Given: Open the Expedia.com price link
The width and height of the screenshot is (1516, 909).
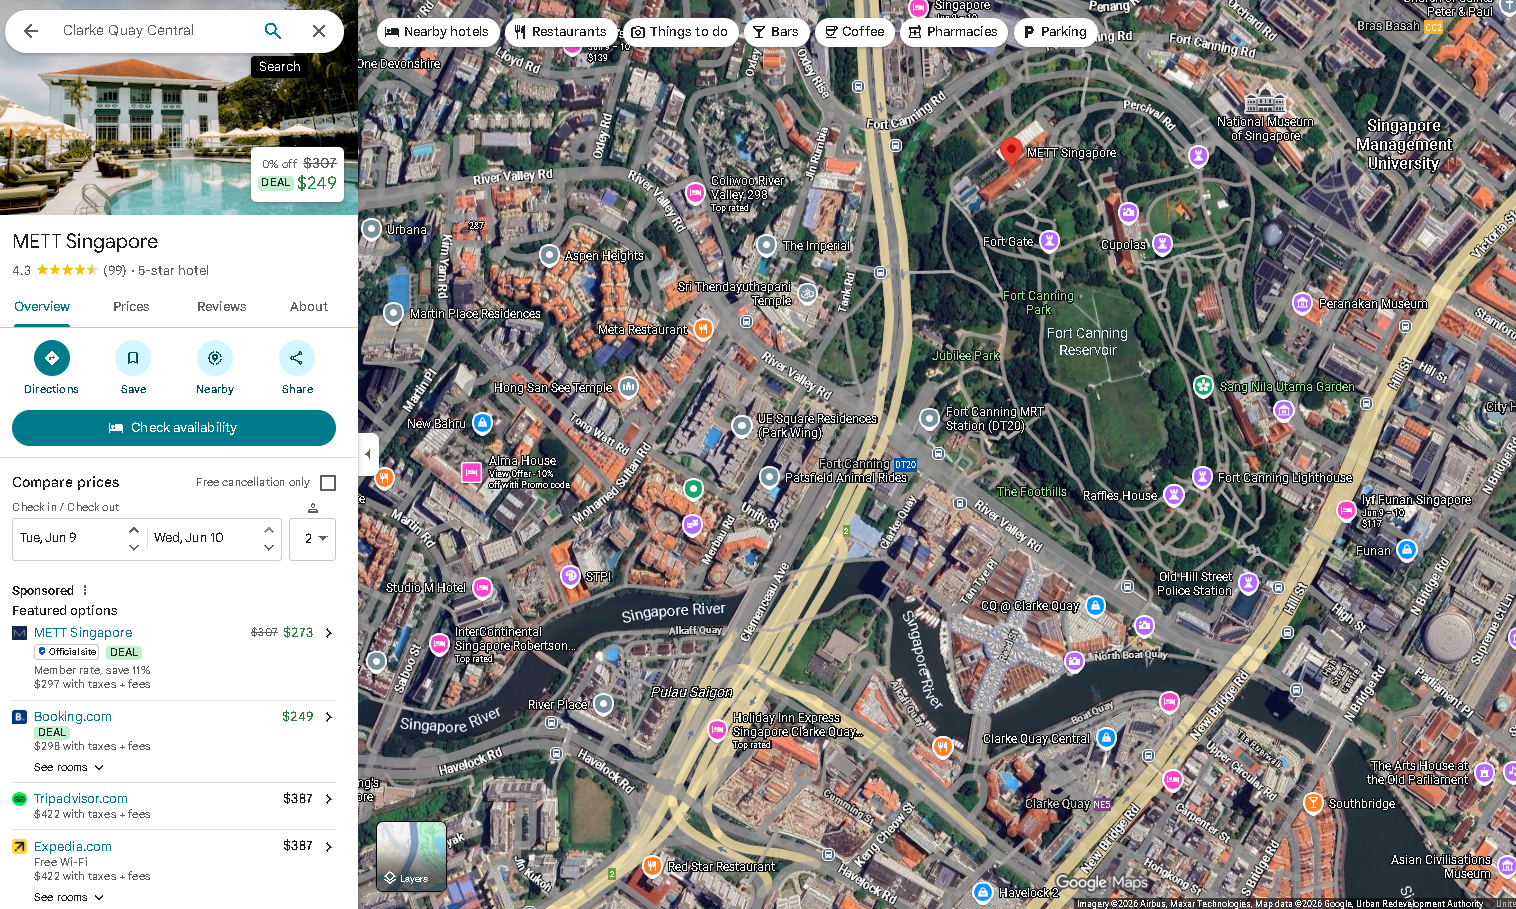Looking at the screenshot, I should tap(73, 847).
